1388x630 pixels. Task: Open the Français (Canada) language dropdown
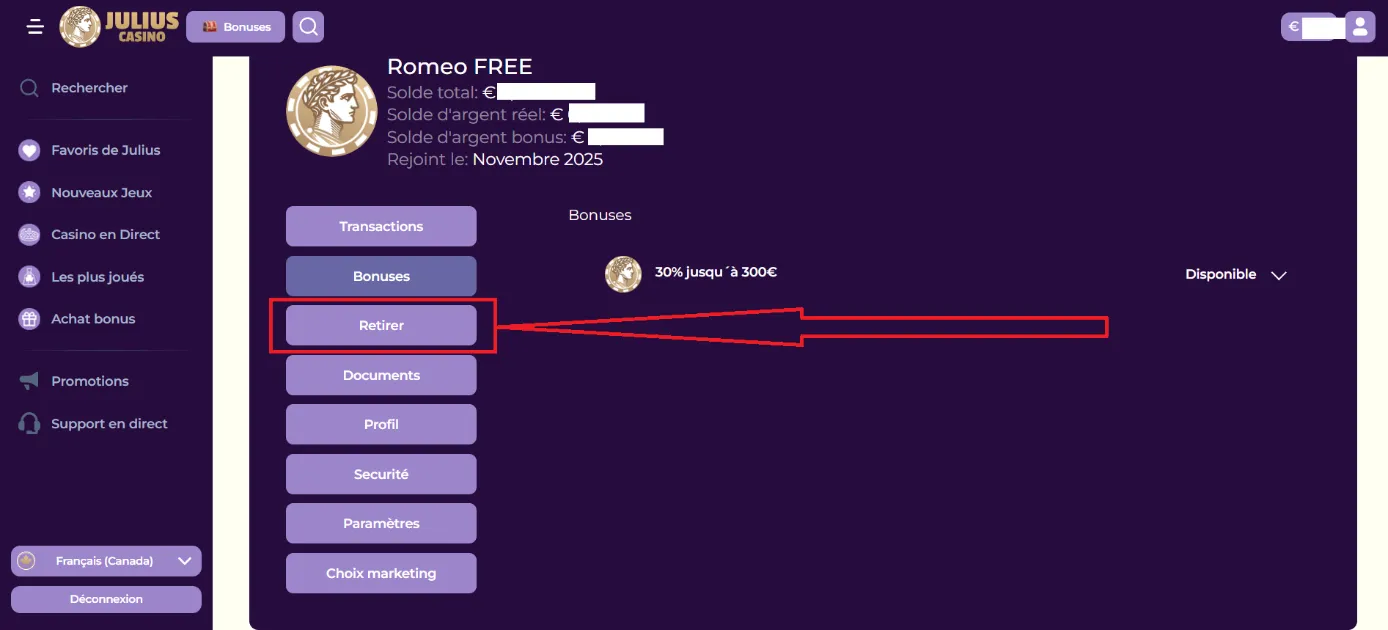[106, 561]
